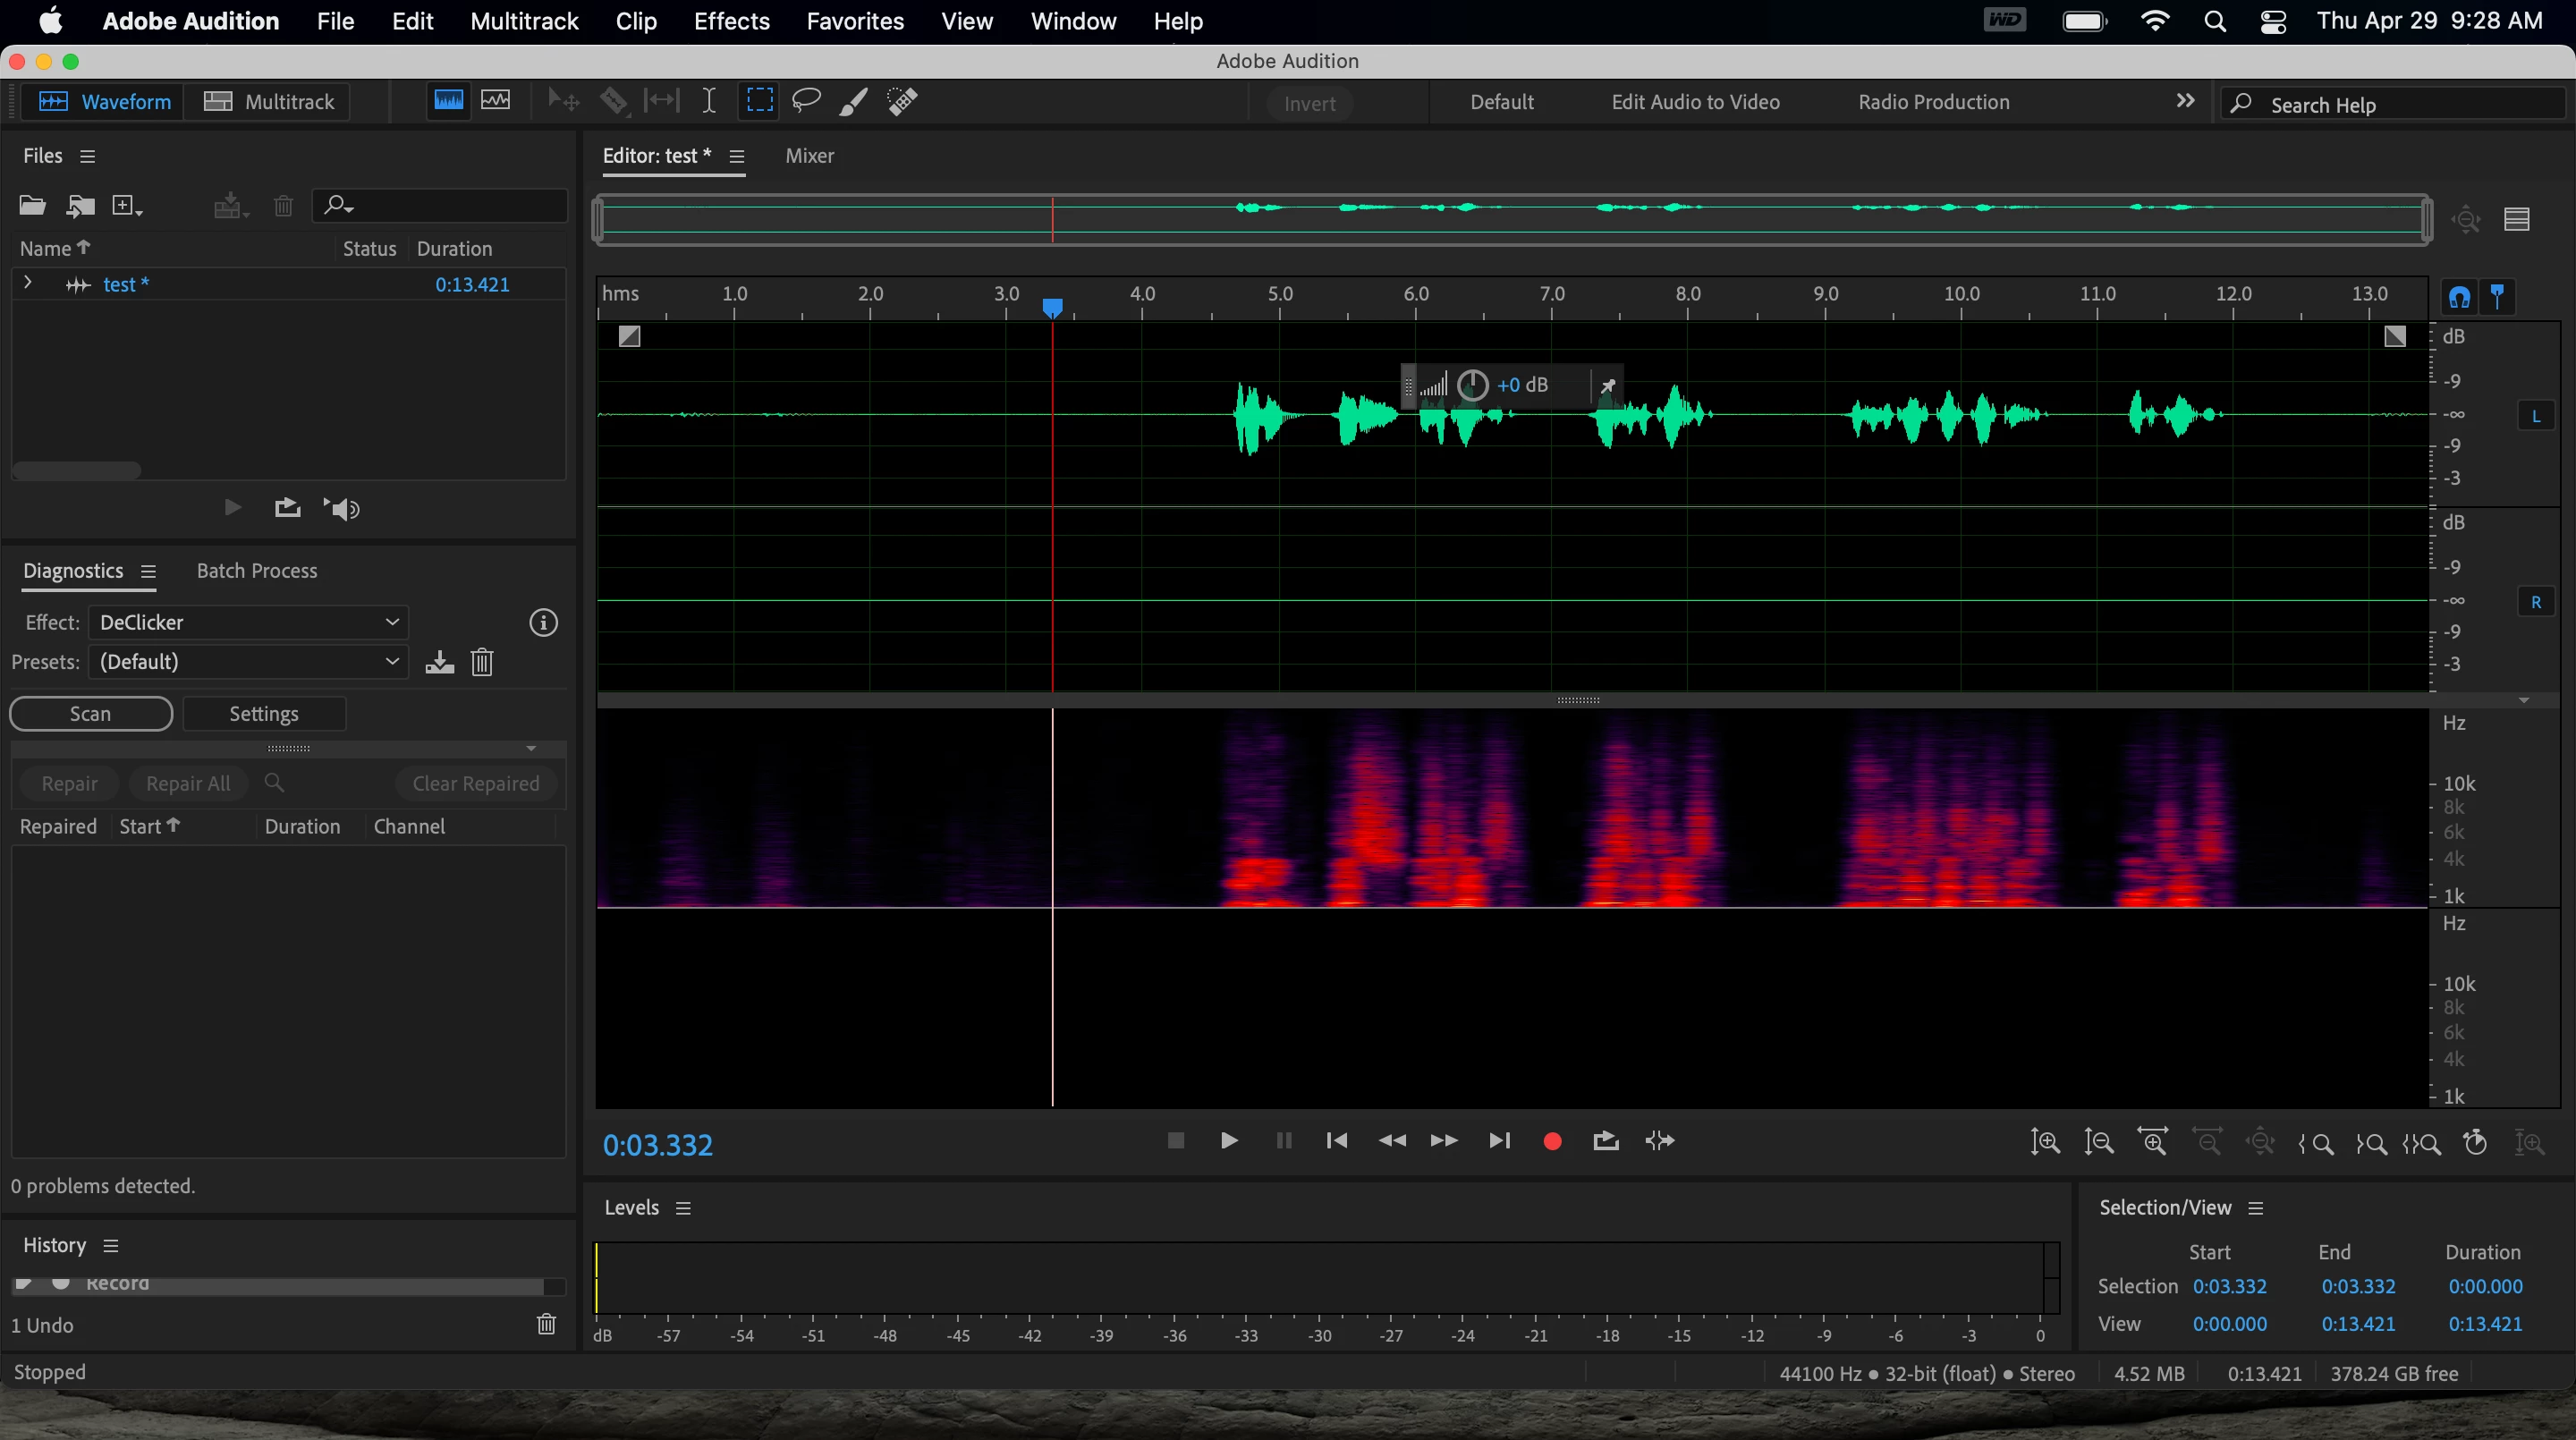Open the Effects menu
Screen dimensions: 2576x1440
[x=731, y=21]
